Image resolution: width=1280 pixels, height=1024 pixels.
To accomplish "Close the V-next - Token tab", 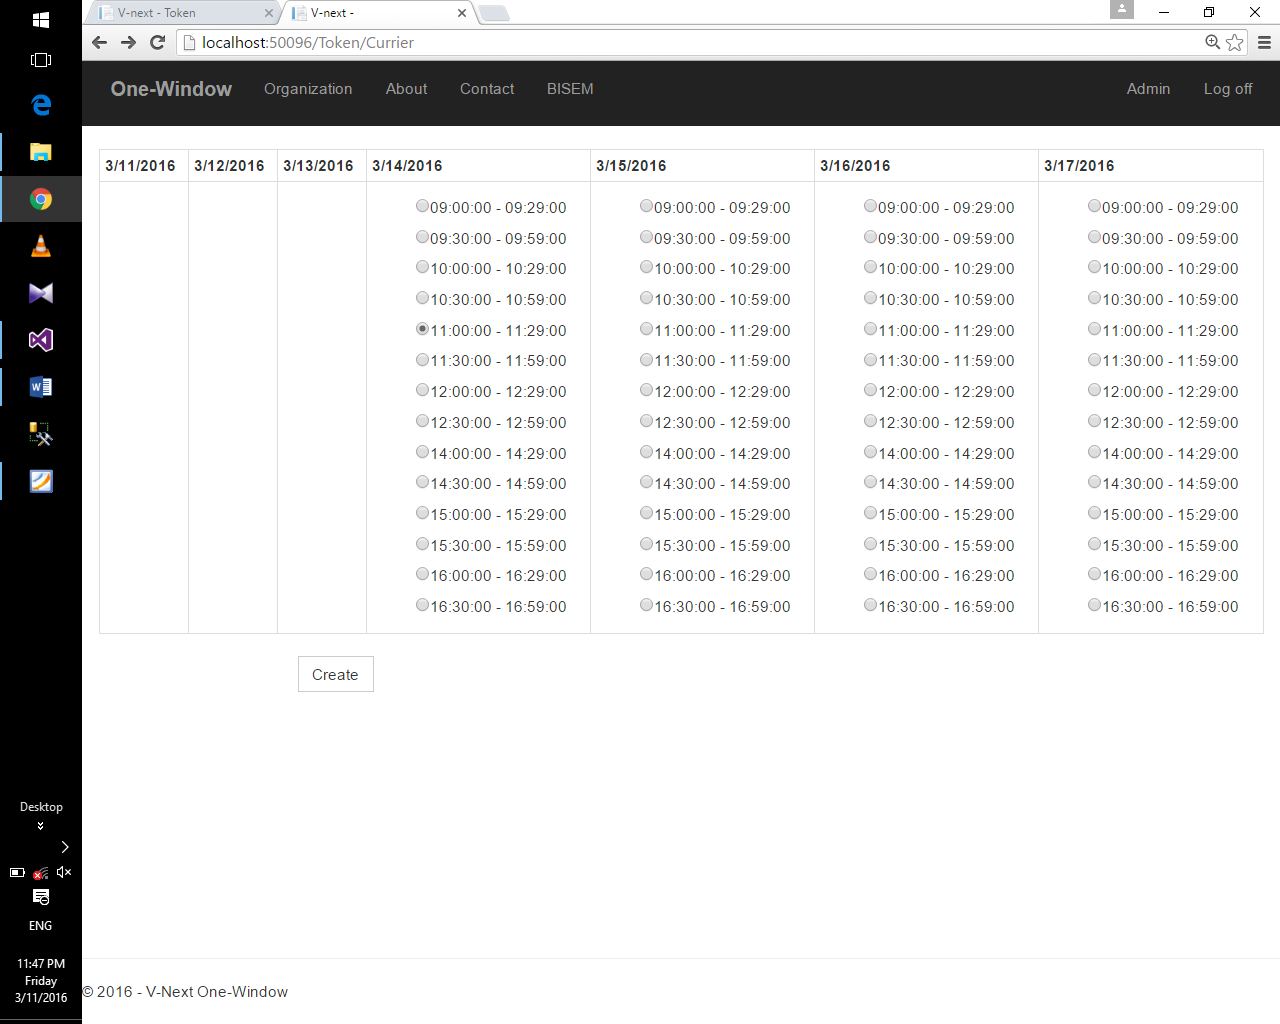I will coord(268,13).
